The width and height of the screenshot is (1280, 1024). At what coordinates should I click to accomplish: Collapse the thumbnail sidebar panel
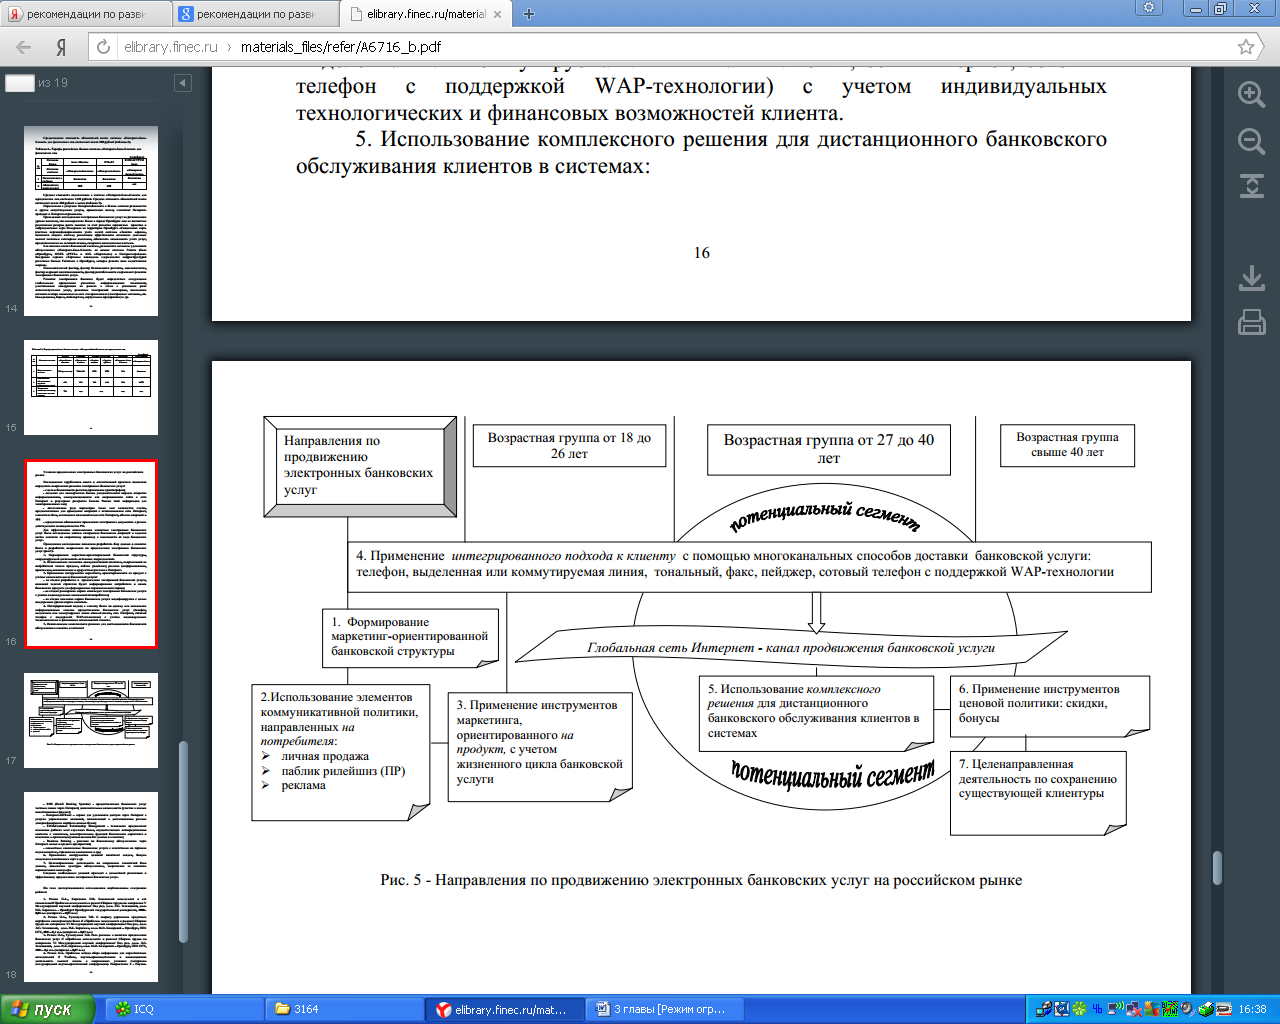[182, 83]
